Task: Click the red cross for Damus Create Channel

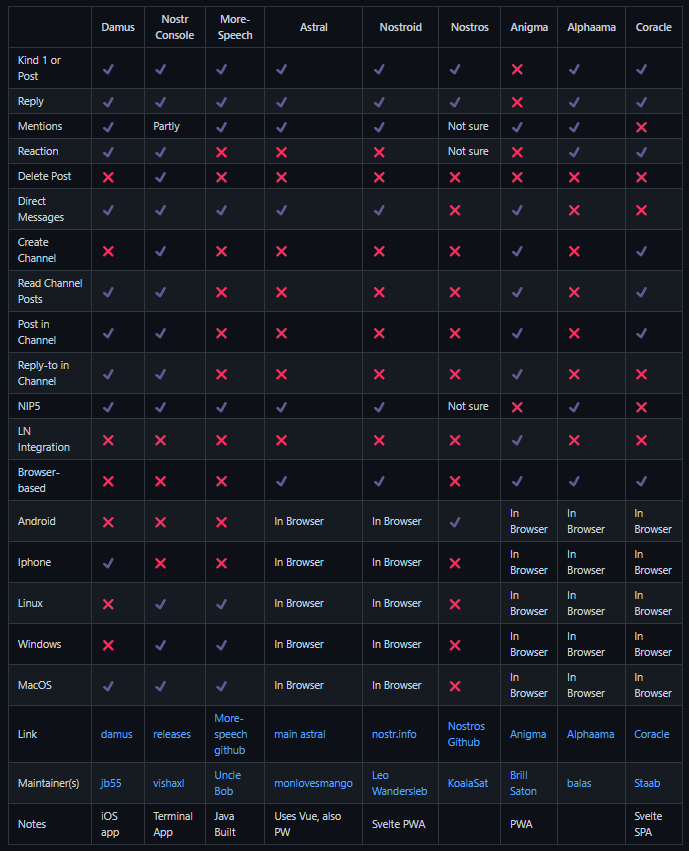Action: tap(109, 251)
